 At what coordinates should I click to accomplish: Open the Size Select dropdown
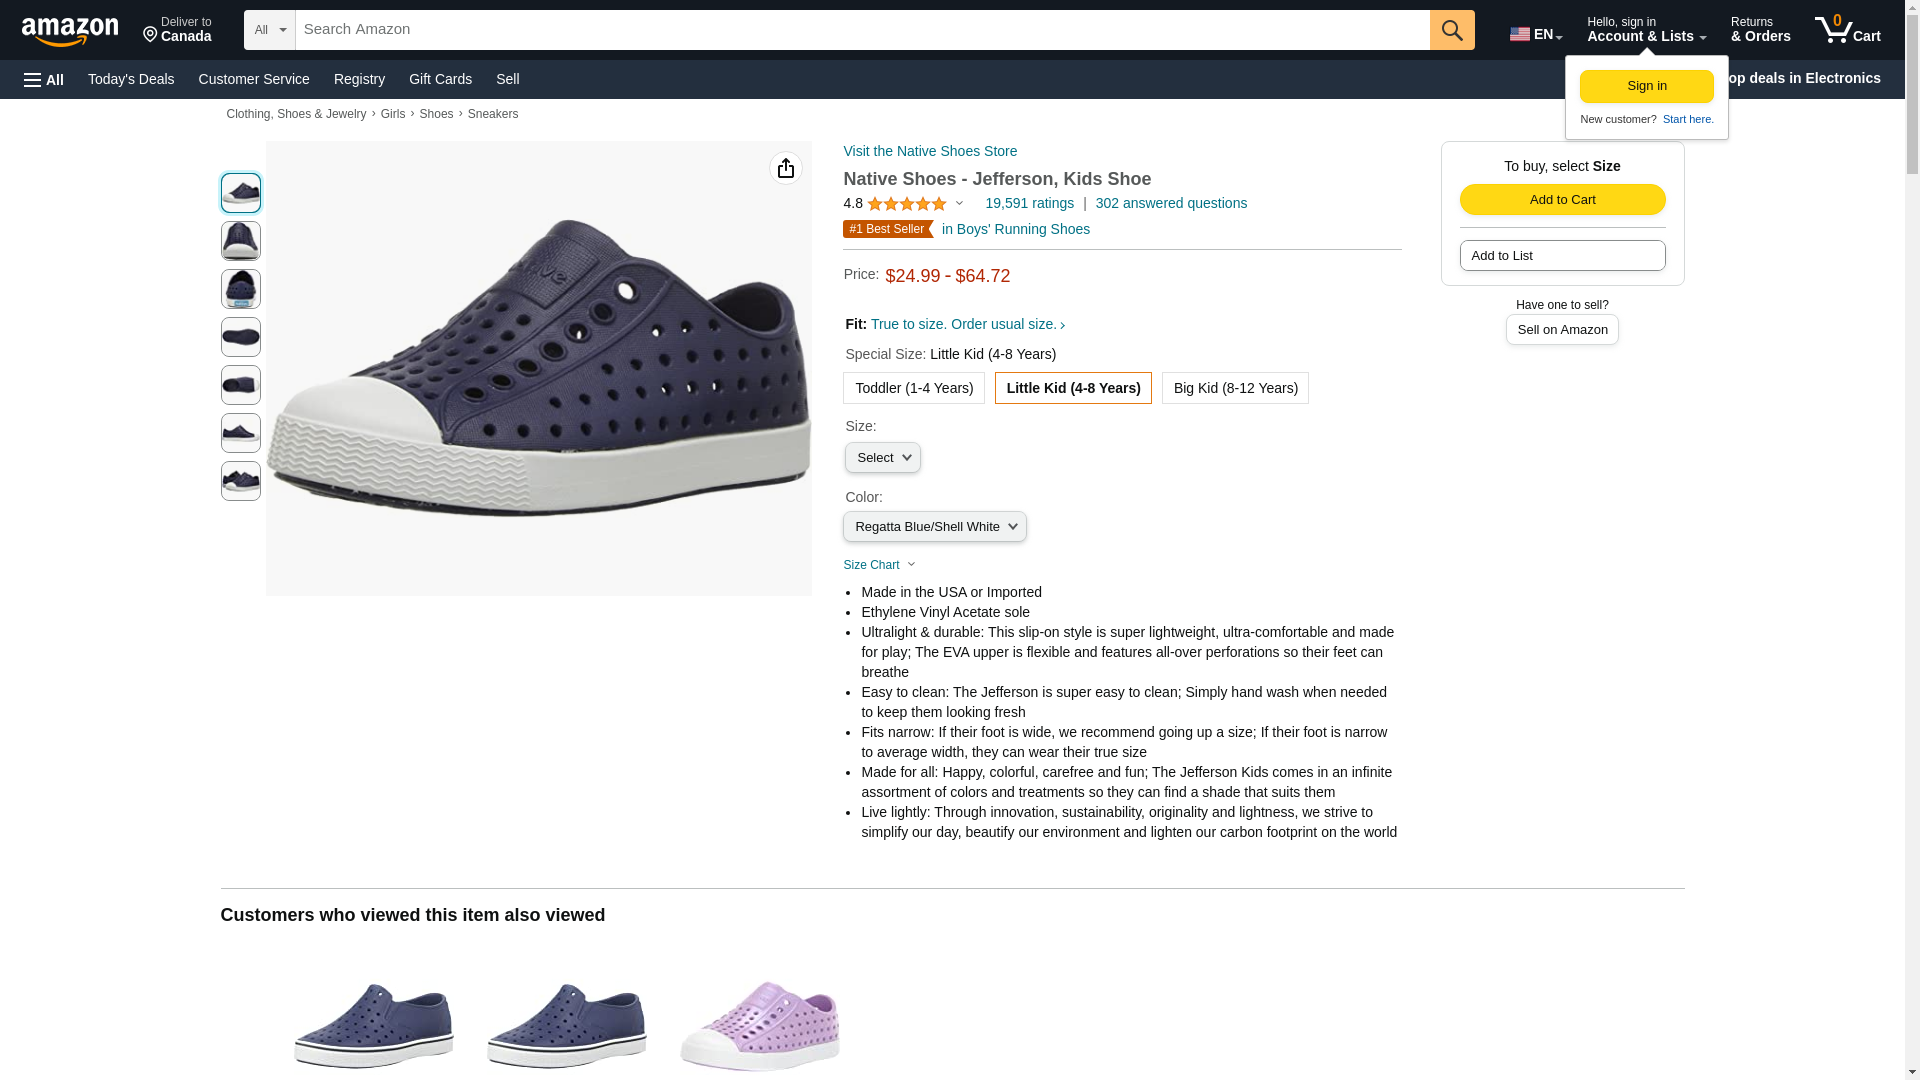pyautogui.click(x=882, y=458)
